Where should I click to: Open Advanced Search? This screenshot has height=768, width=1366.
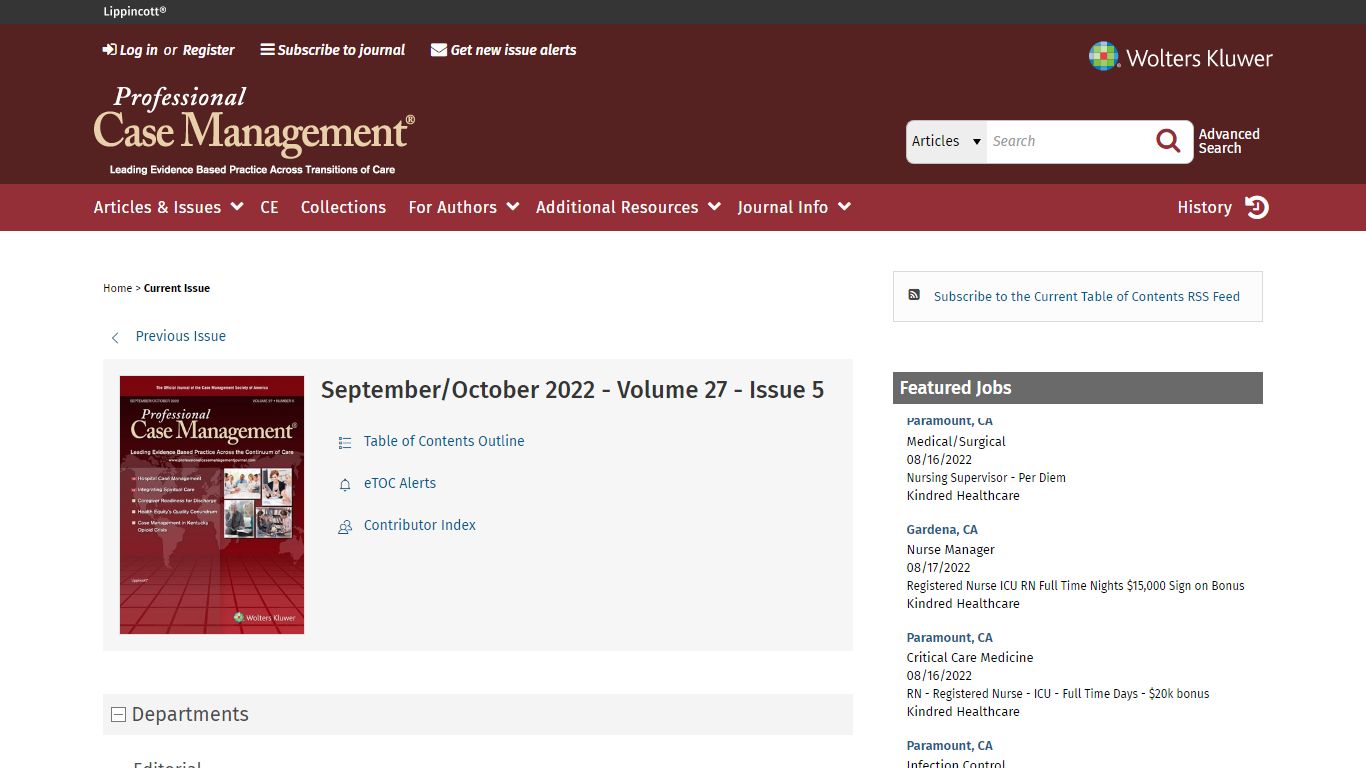(1229, 141)
